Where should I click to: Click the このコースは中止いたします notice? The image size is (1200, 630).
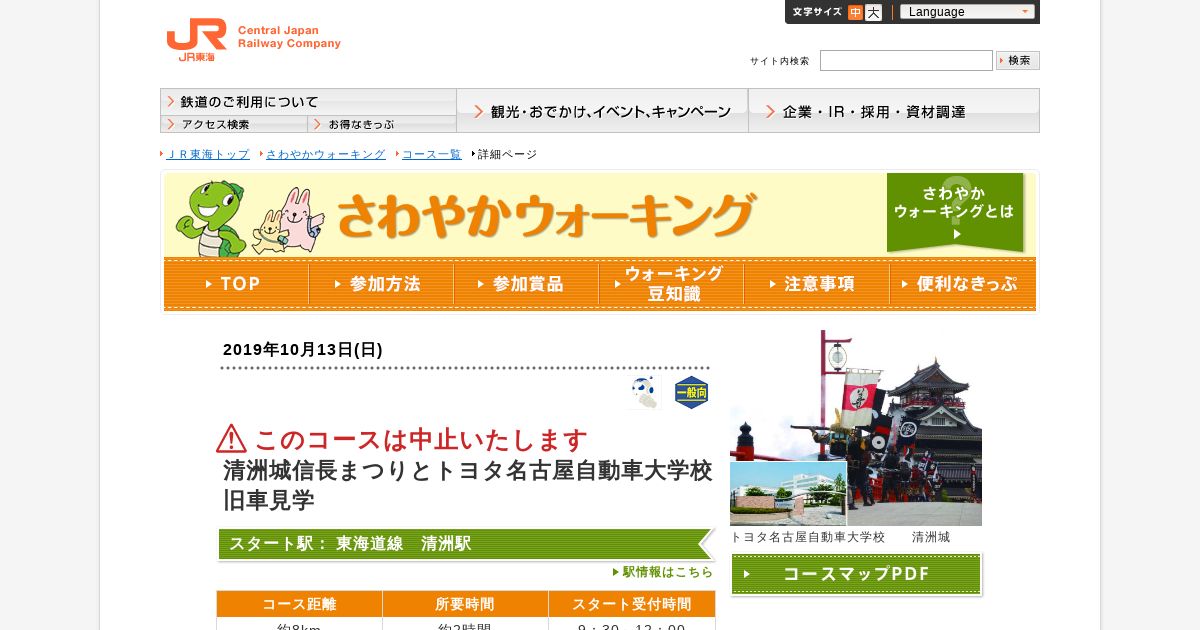point(421,440)
